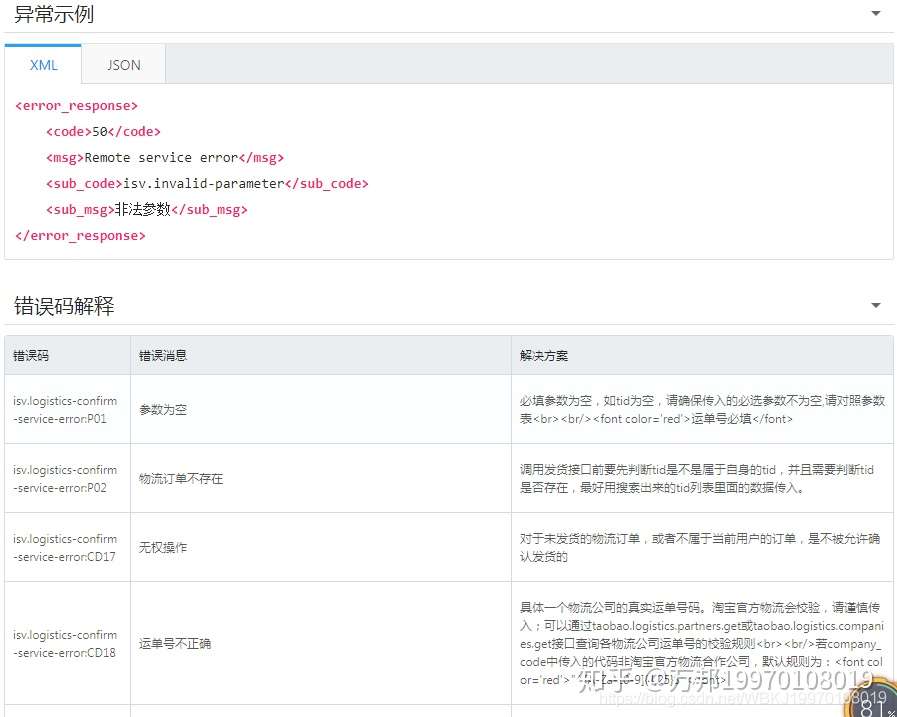
Task: Click the solution text starting 具体一个物流公司
Action: pyautogui.click(x=701, y=644)
